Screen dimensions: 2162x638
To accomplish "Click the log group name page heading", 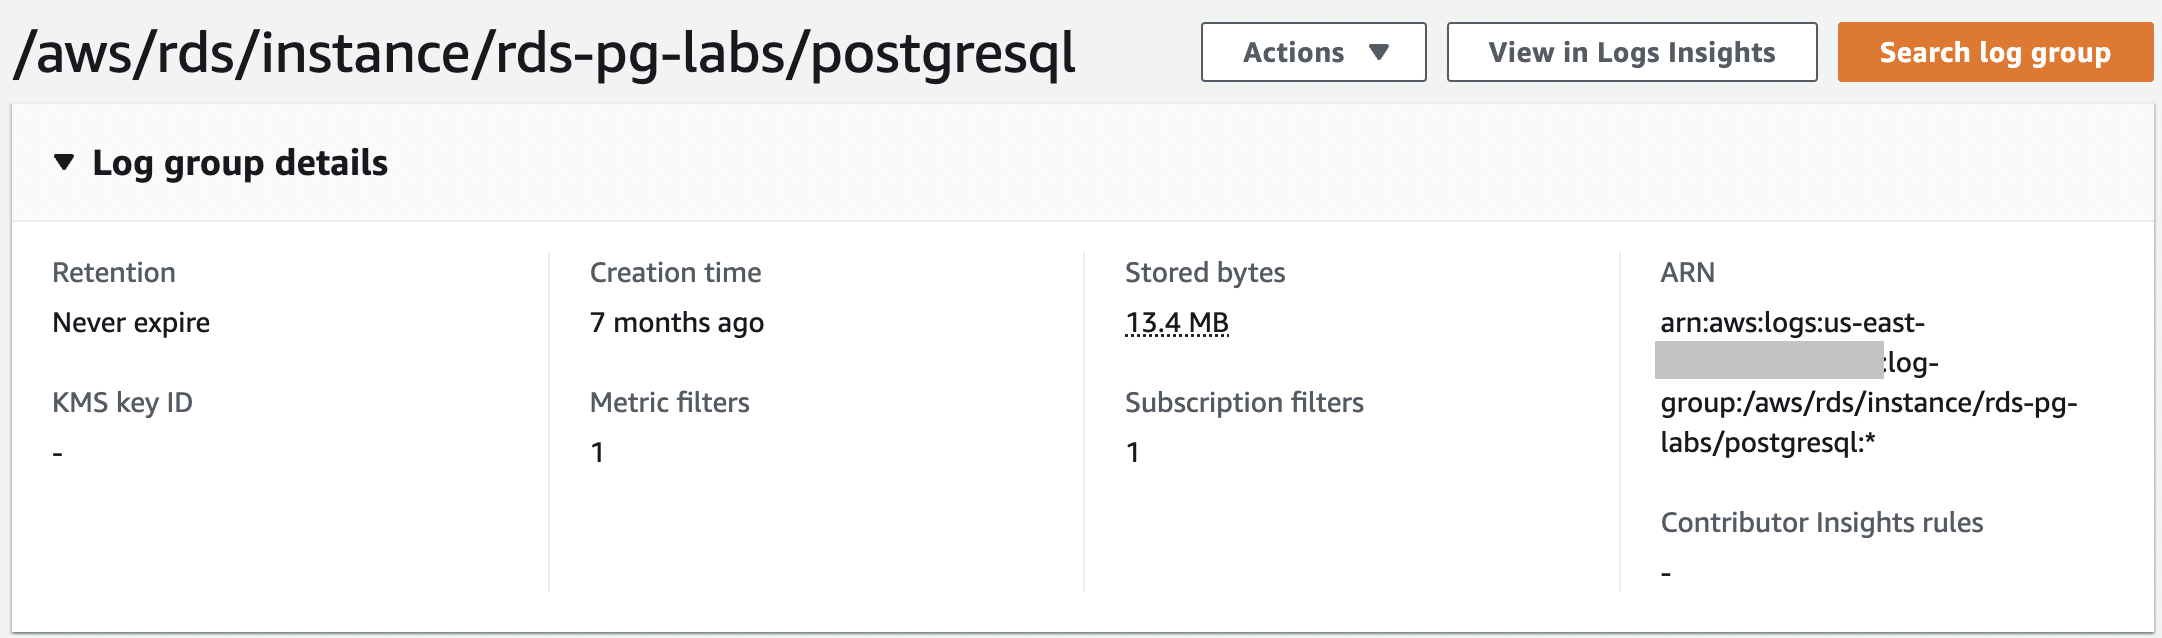I will (544, 54).
